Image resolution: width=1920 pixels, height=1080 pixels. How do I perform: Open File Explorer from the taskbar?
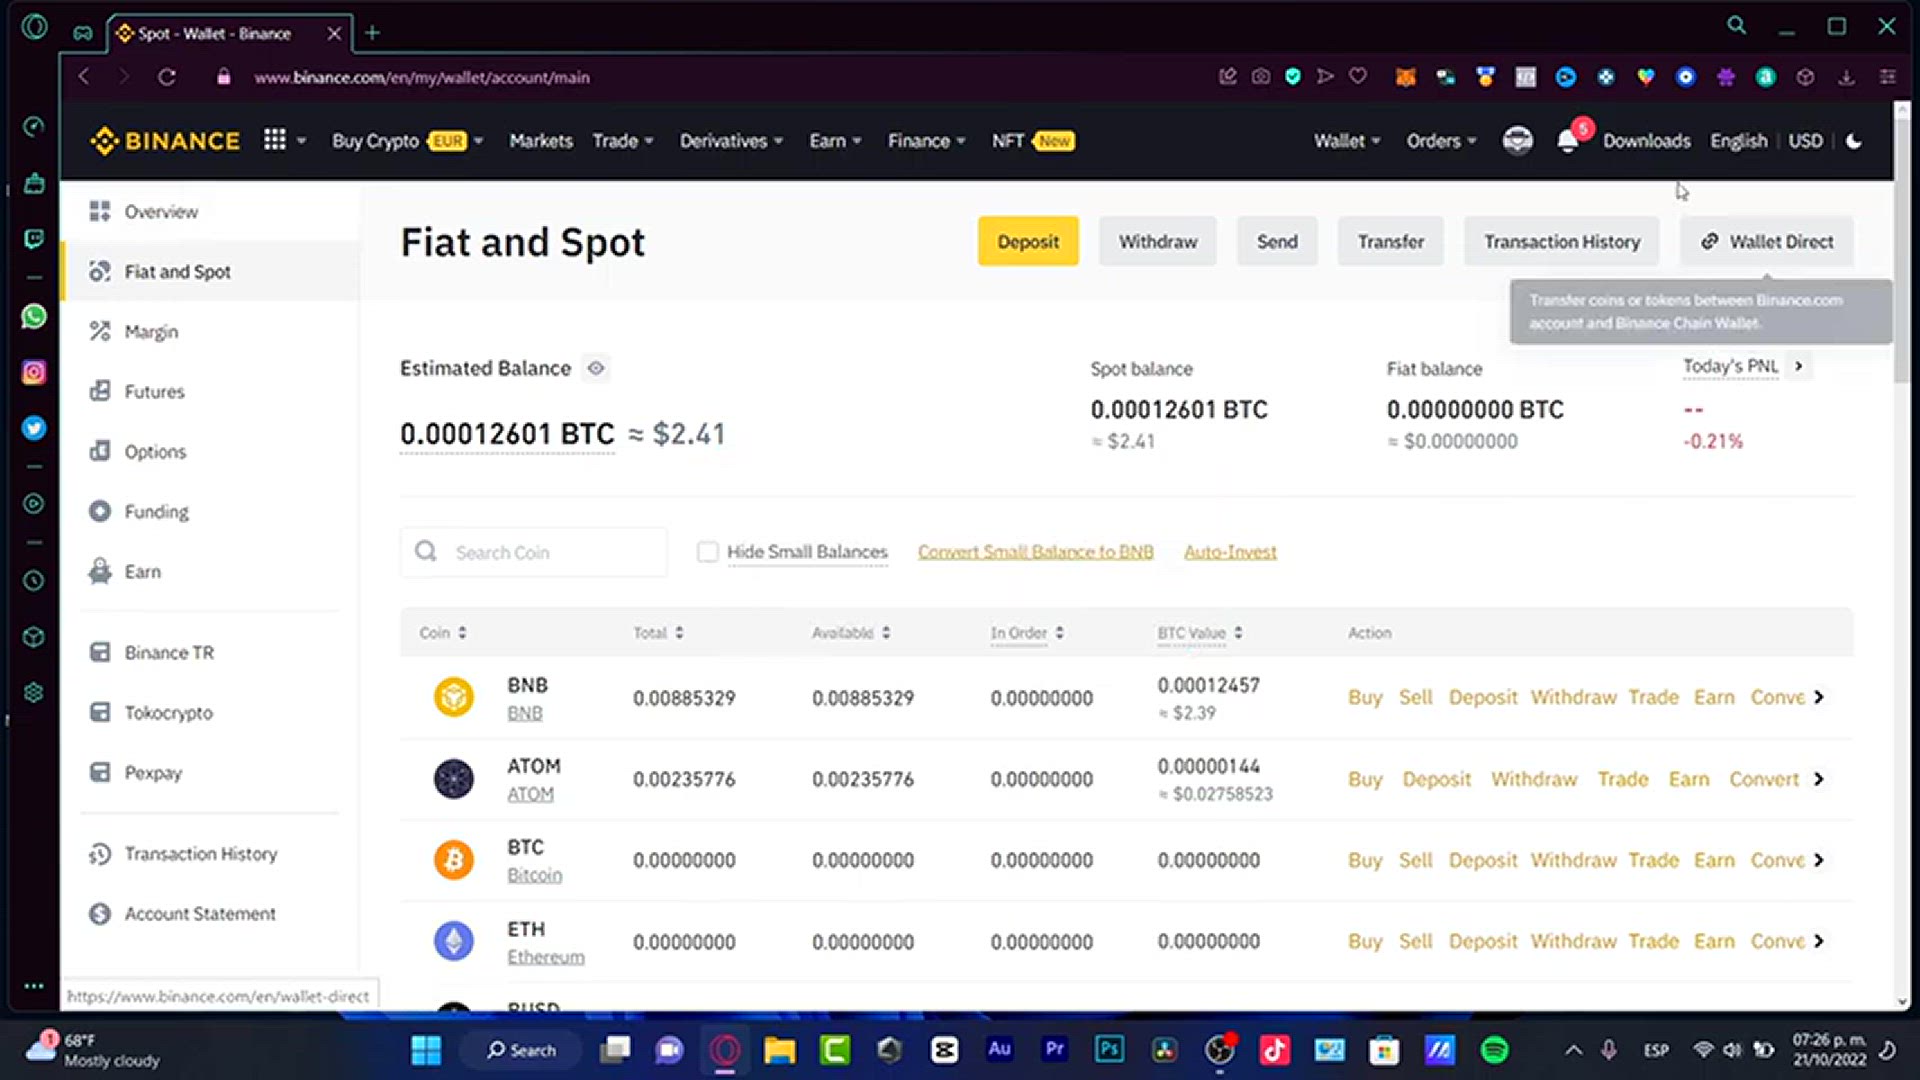pyautogui.click(x=779, y=1050)
